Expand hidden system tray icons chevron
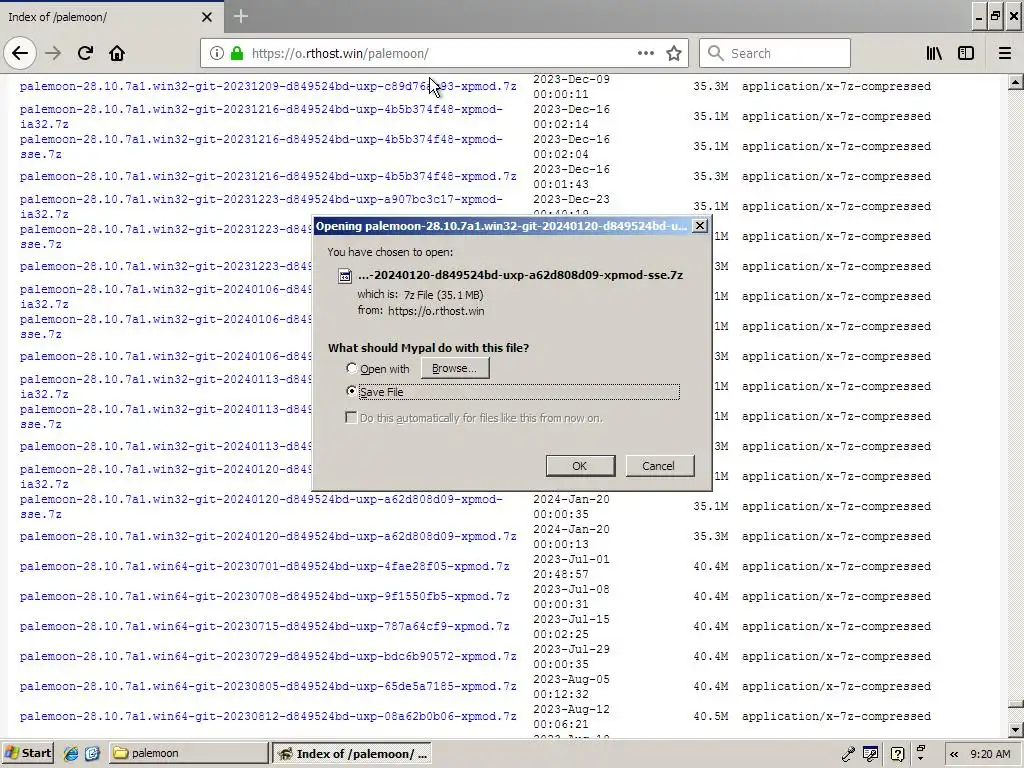Image resolution: width=1024 pixels, height=768 pixels. click(x=954, y=754)
